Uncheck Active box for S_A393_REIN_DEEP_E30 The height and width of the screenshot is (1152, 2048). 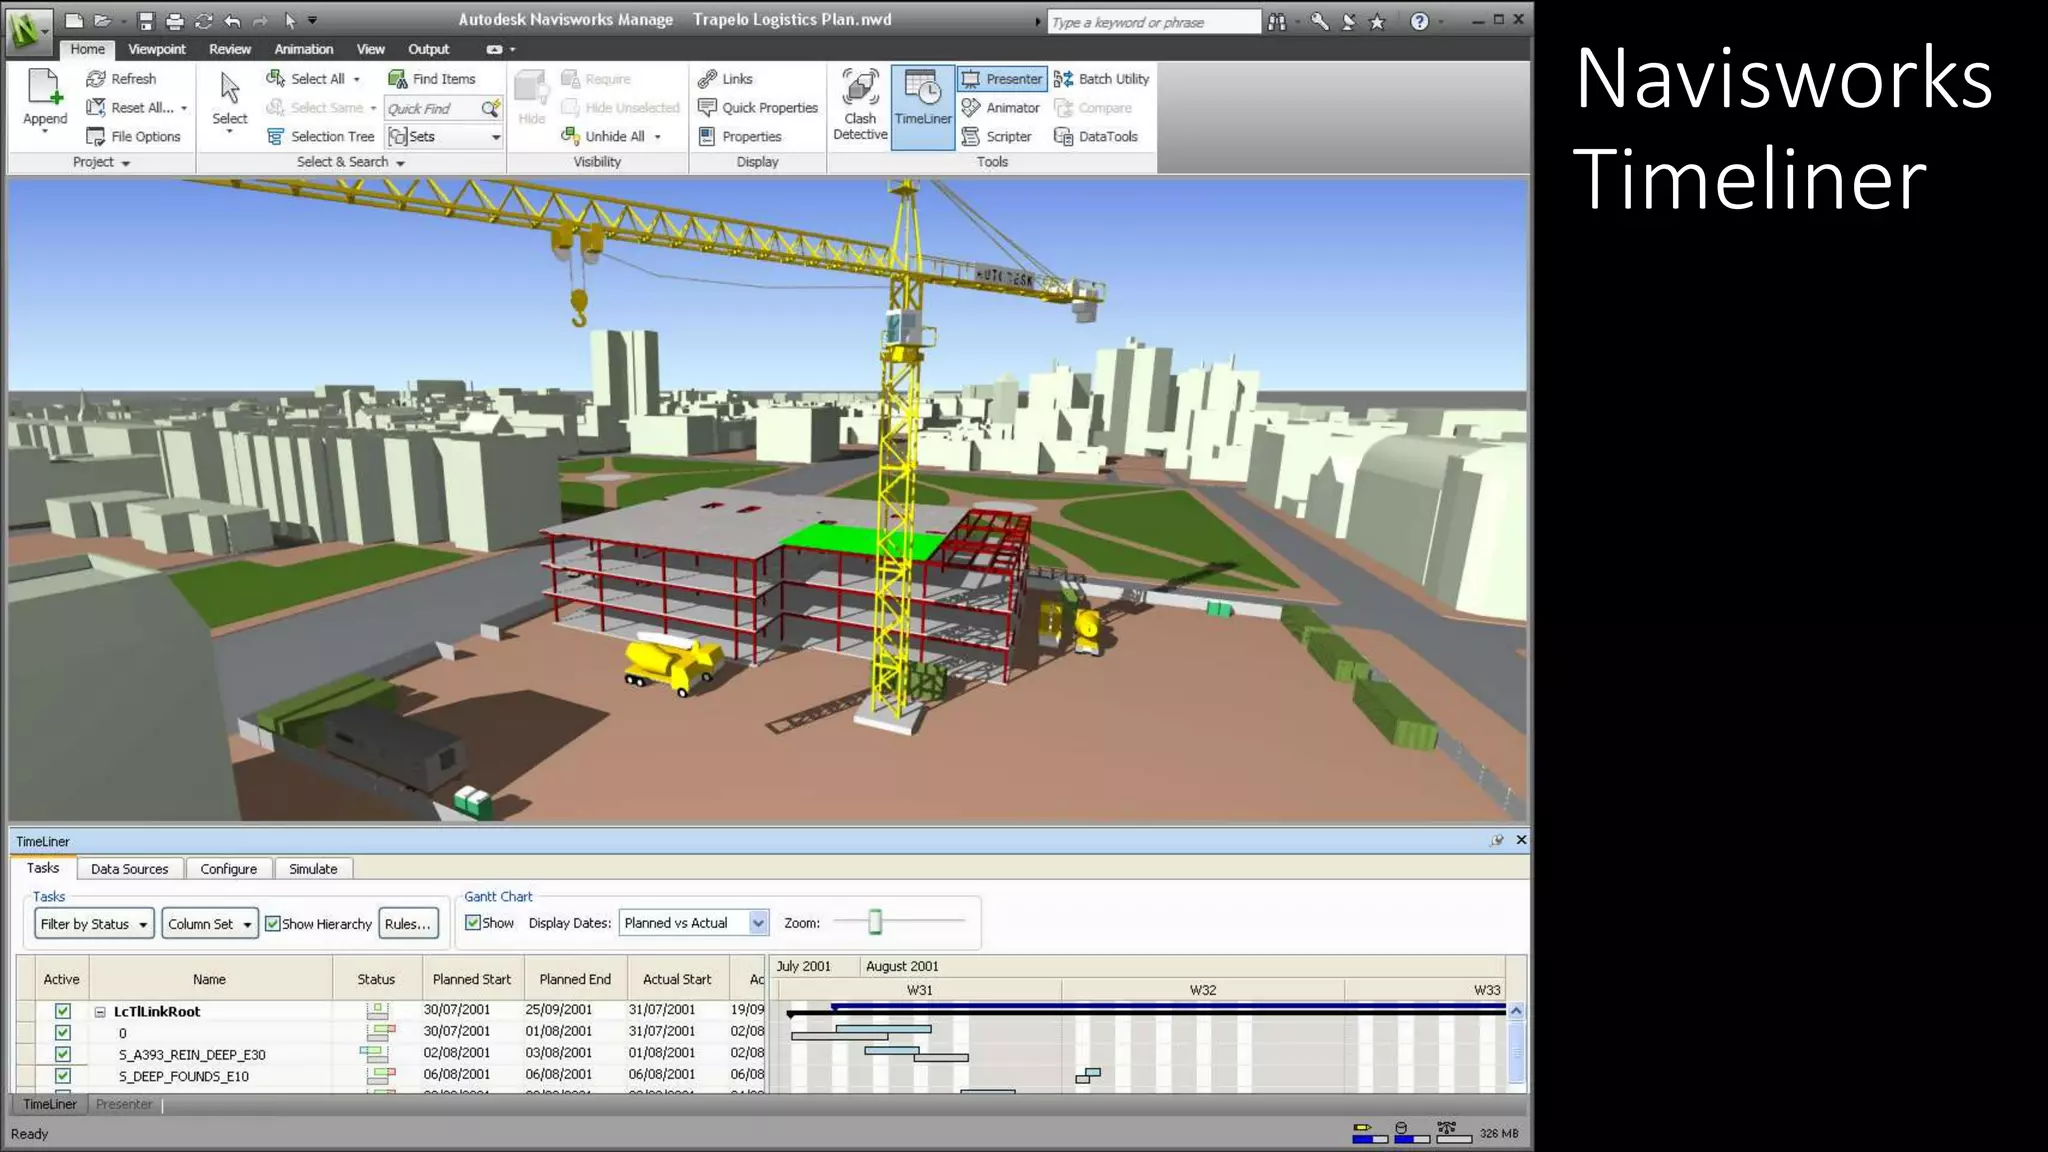[63, 1054]
